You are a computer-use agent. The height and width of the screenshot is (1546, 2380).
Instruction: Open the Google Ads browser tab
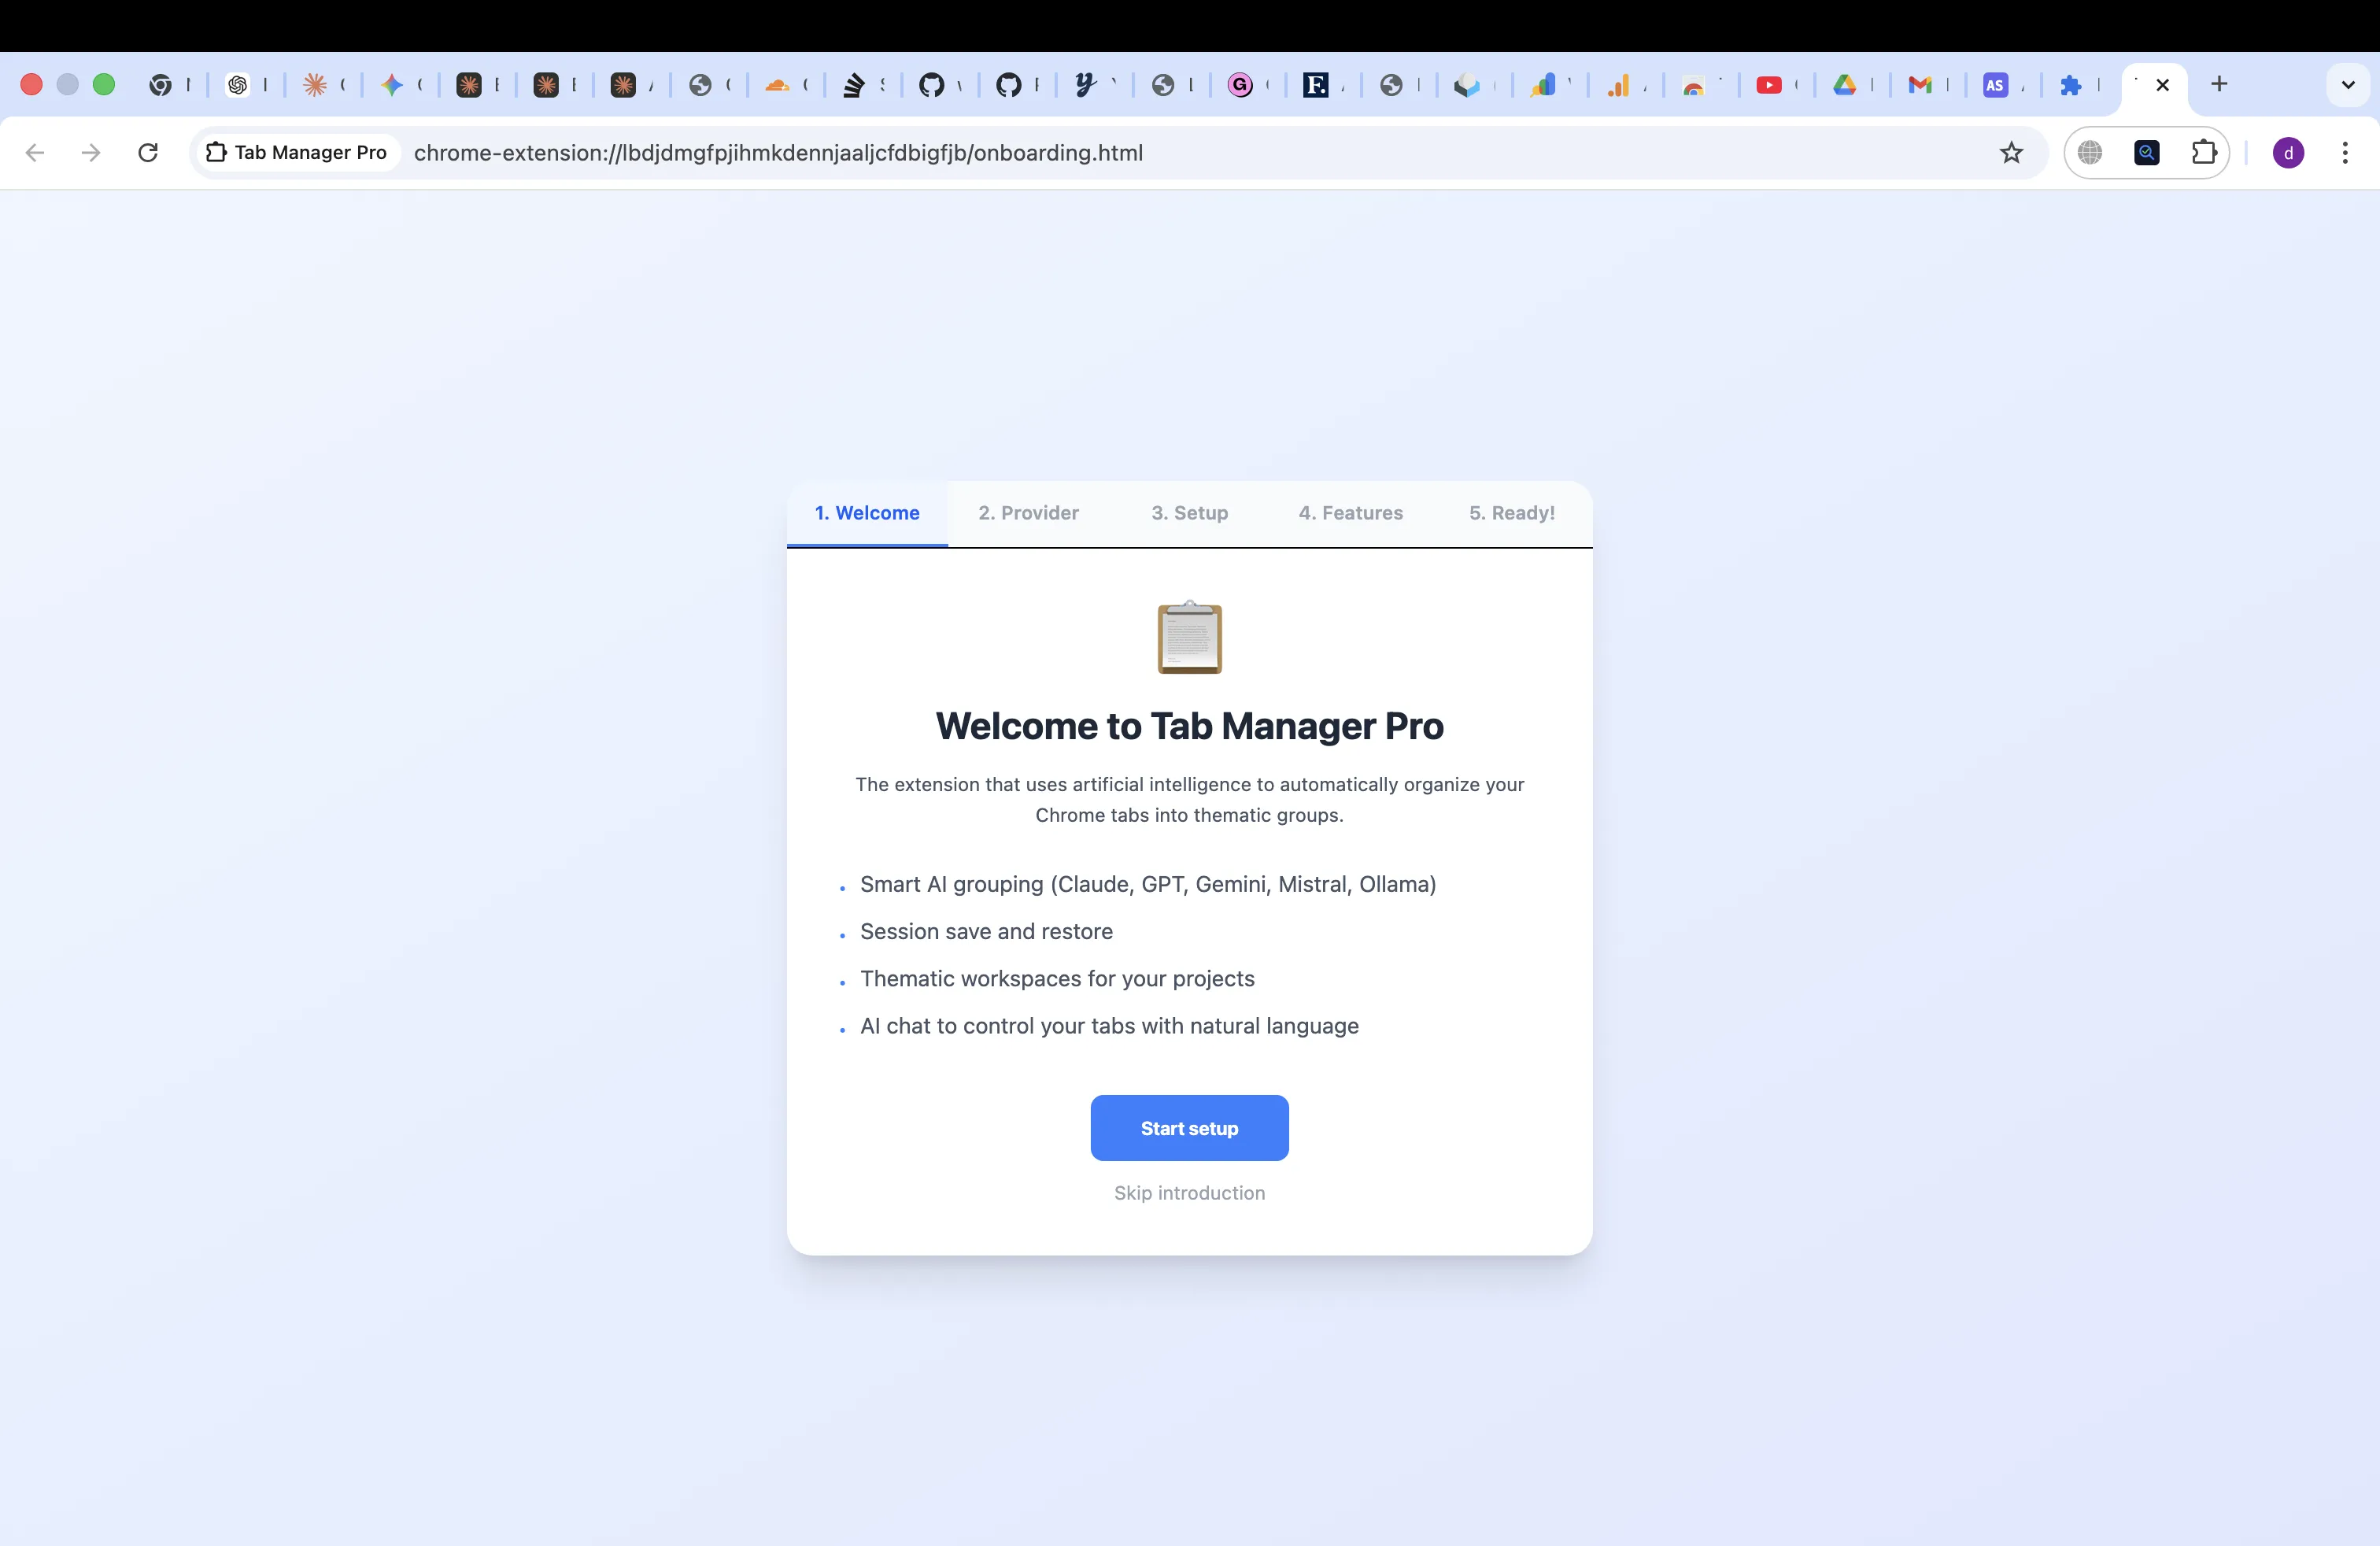point(1543,85)
